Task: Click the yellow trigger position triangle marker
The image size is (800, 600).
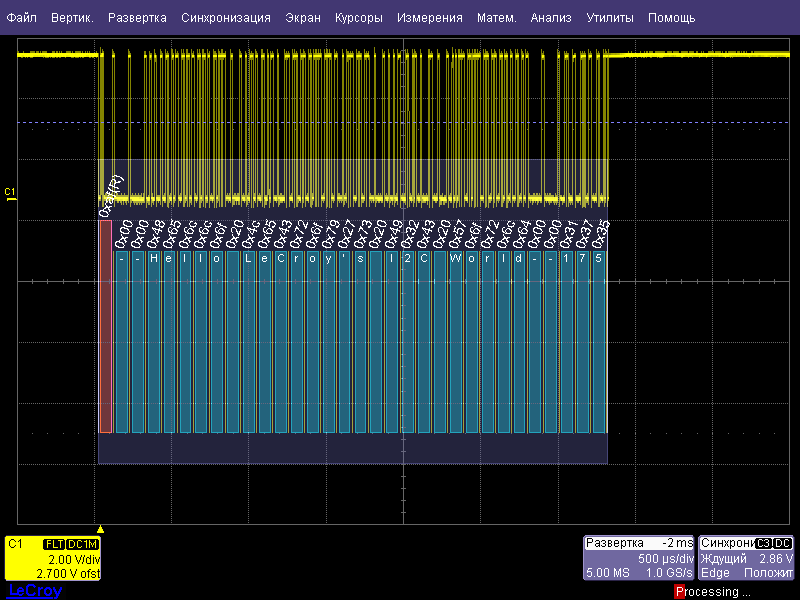Action: coord(100,527)
